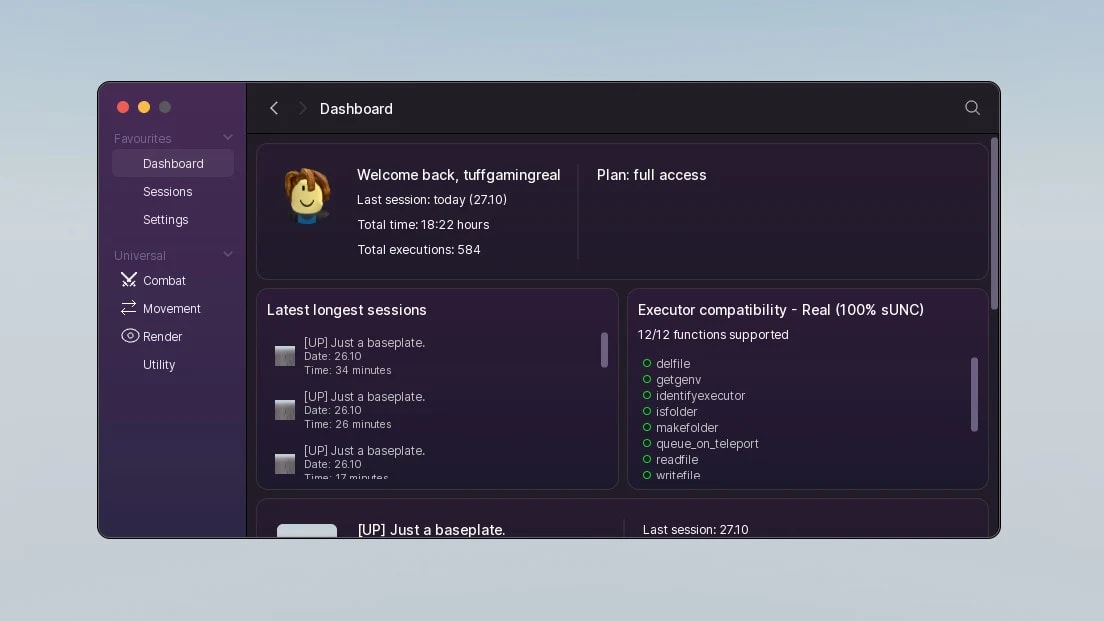The image size is (1104, 621).
Task: Go back with the left arrow
Action: click(x=274, y=108)
